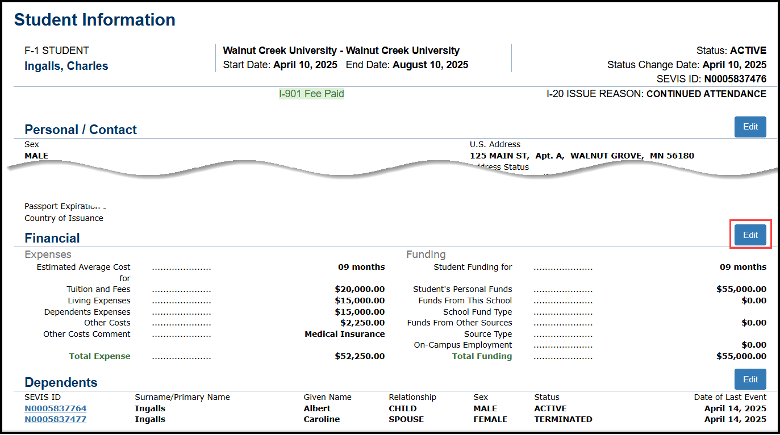The height and width of the screenshot is (435, 780).
Task: Select End Date August 10, 2025
Action: click(407, 65)
